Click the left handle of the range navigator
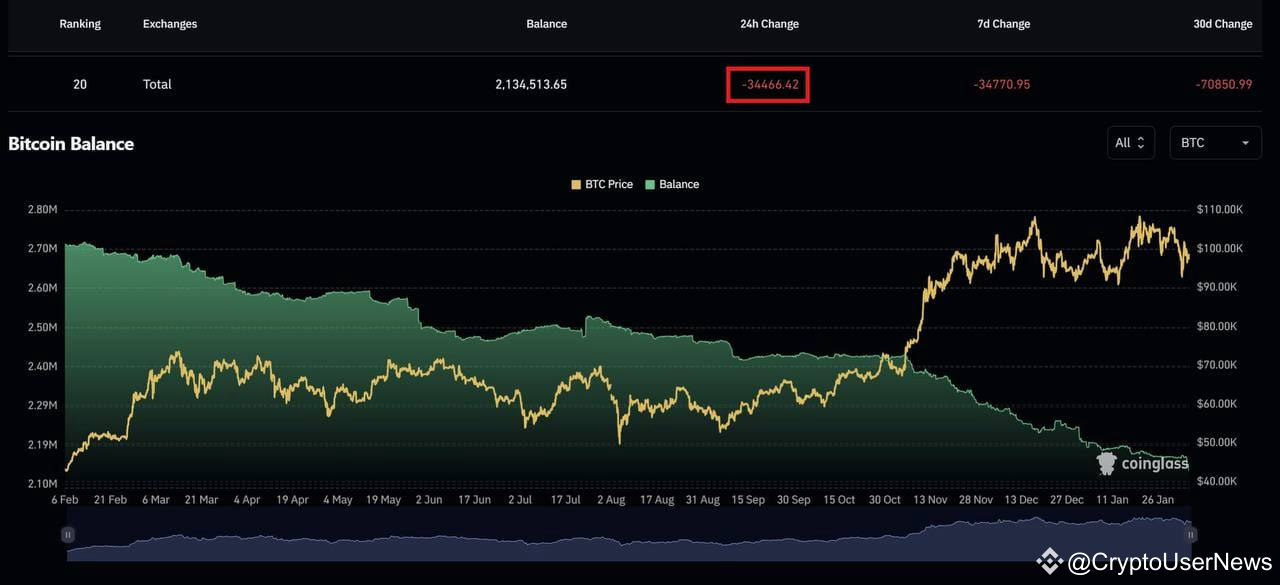This screenshot has height=585, width=1280. click(68, 534)
